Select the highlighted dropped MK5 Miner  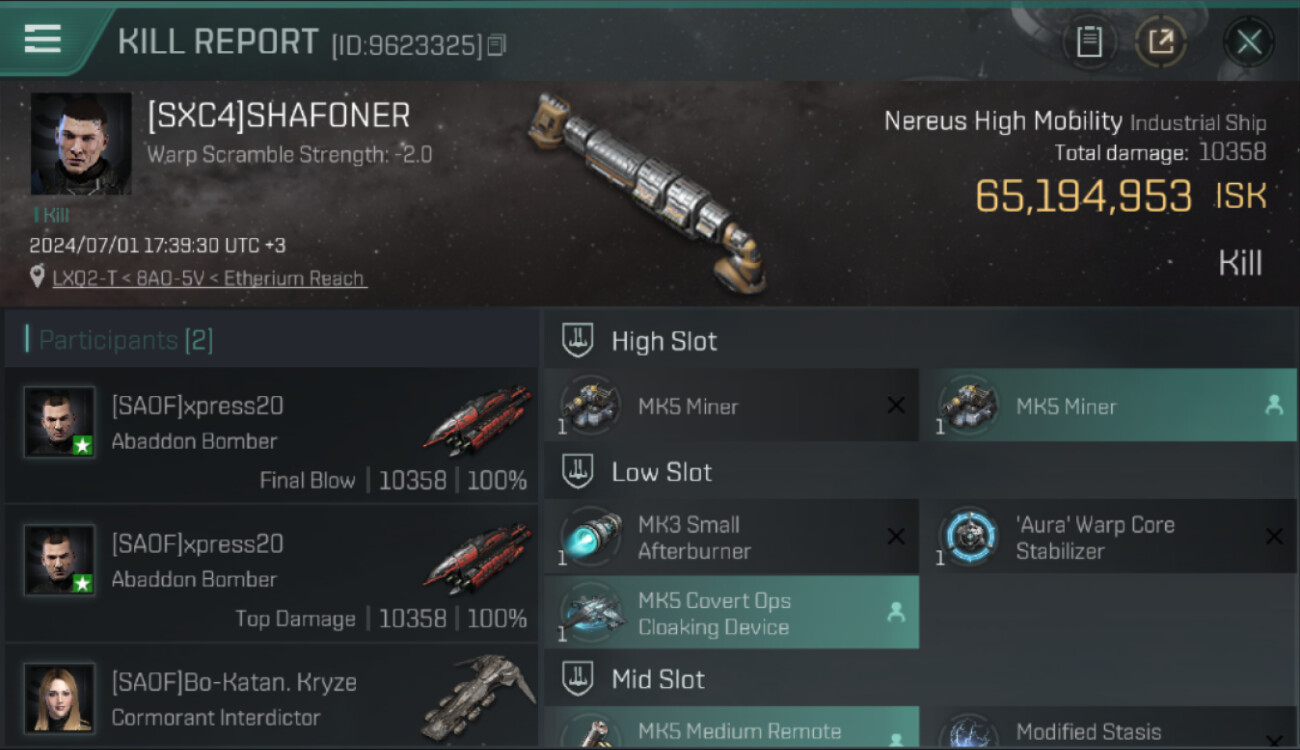pyautogui.click(x=1108, y=405)
